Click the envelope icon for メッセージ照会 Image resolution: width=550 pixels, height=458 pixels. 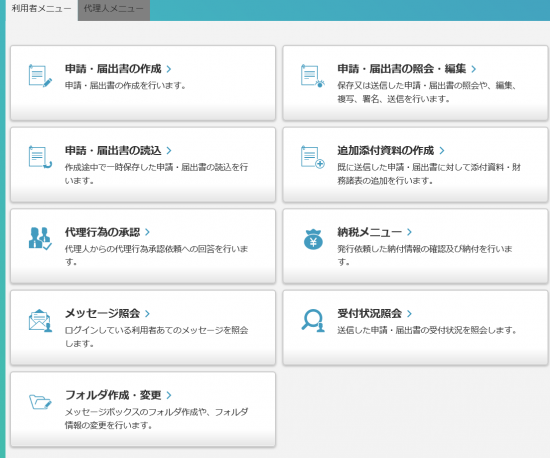coord(40,321)
